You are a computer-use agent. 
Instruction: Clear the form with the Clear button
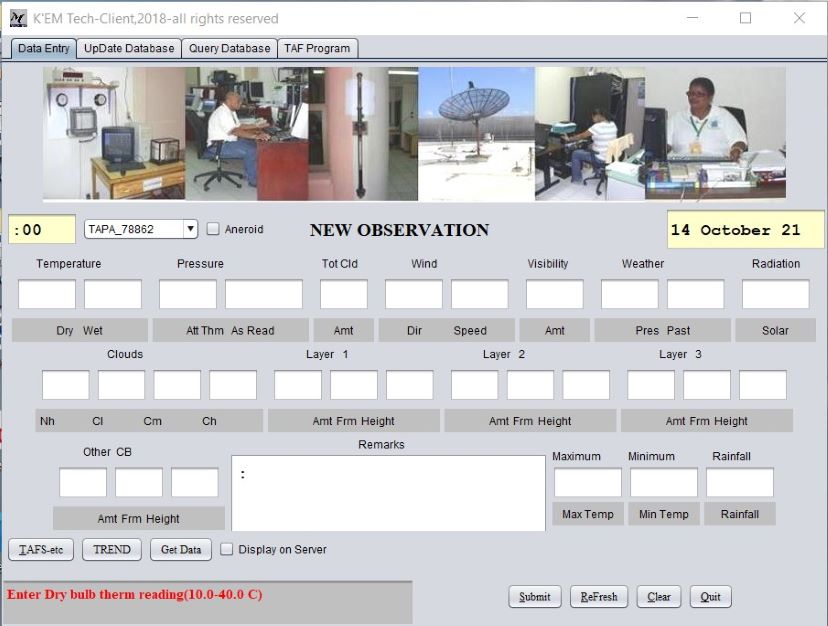pos(658,596)
